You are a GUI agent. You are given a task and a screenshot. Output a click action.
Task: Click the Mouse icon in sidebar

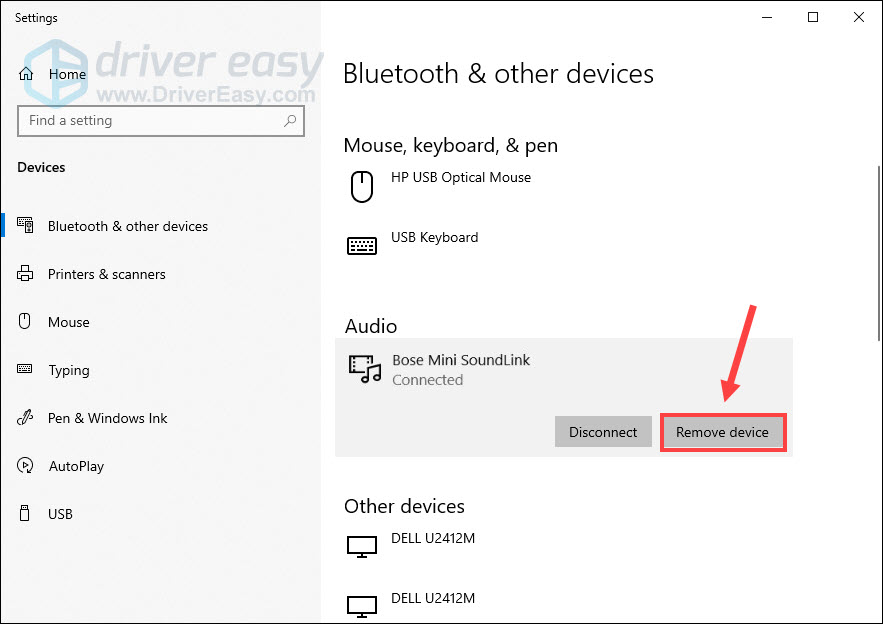[26, 322]
